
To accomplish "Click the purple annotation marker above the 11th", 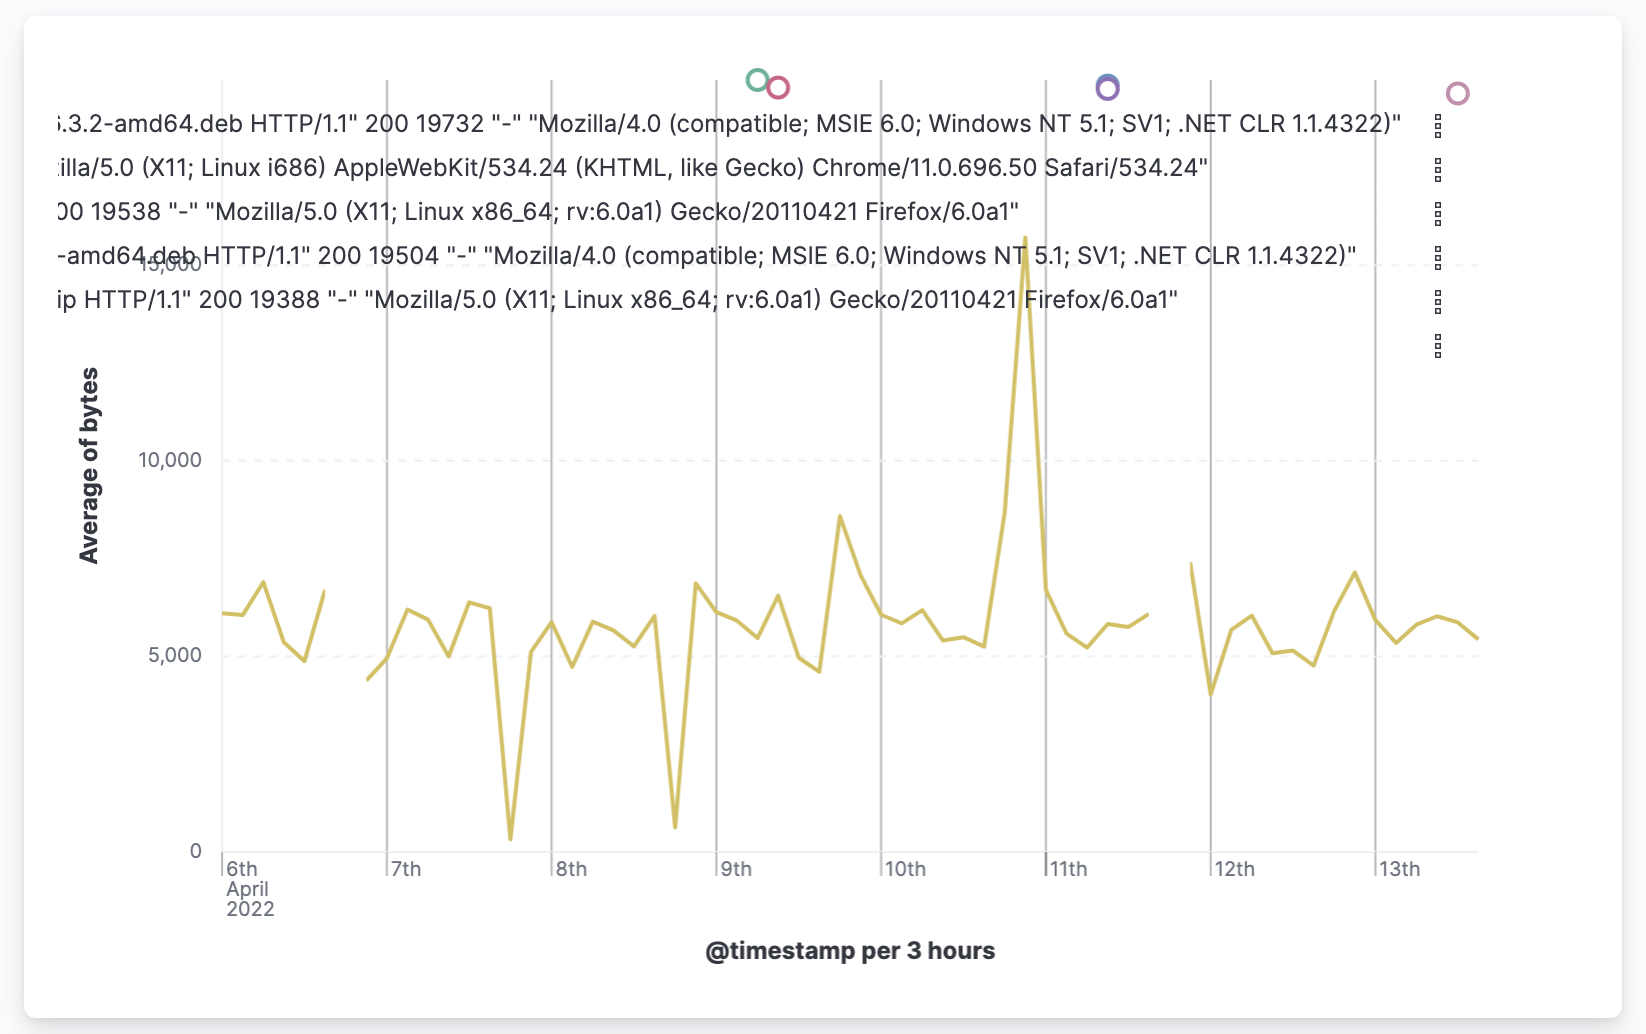I will coord(1107,88).
